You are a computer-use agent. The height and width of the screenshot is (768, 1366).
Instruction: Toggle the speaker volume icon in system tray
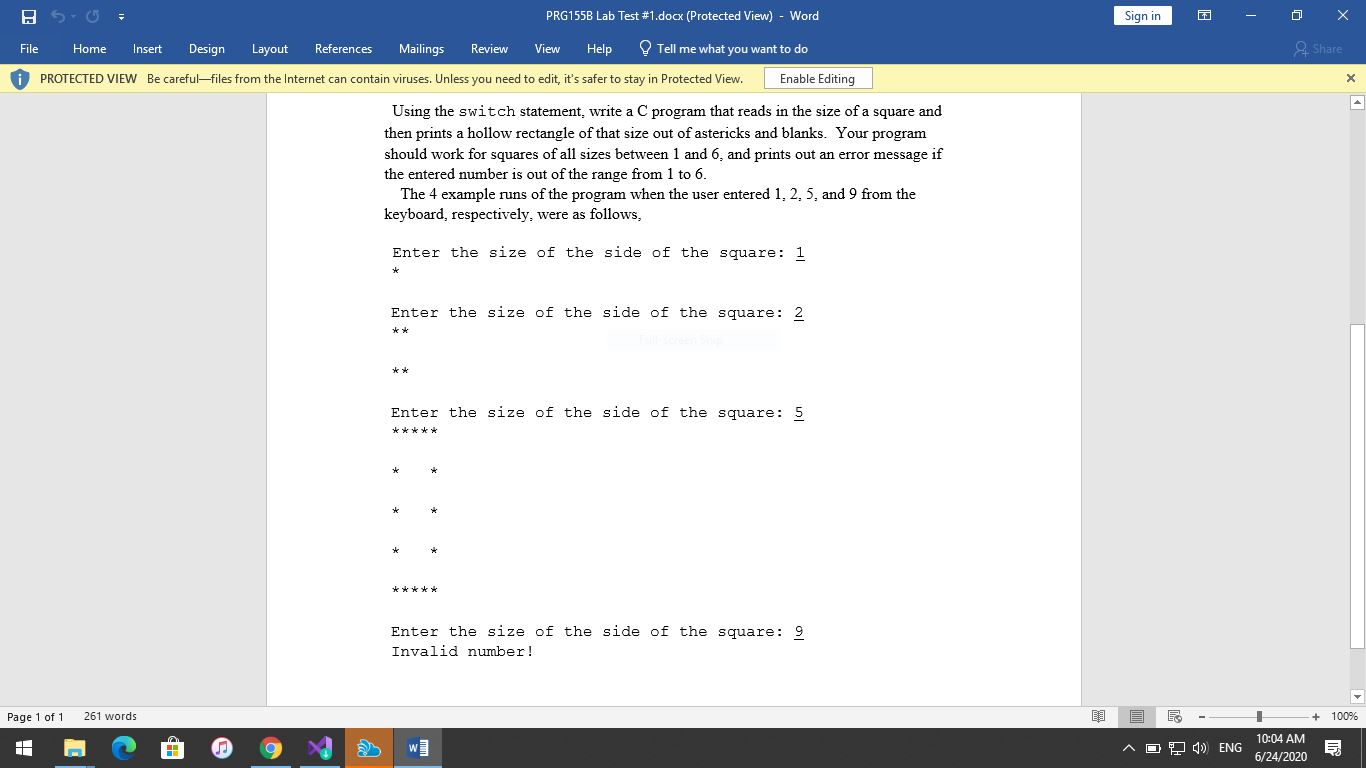pyautogui.click(x=1199, y=747)
